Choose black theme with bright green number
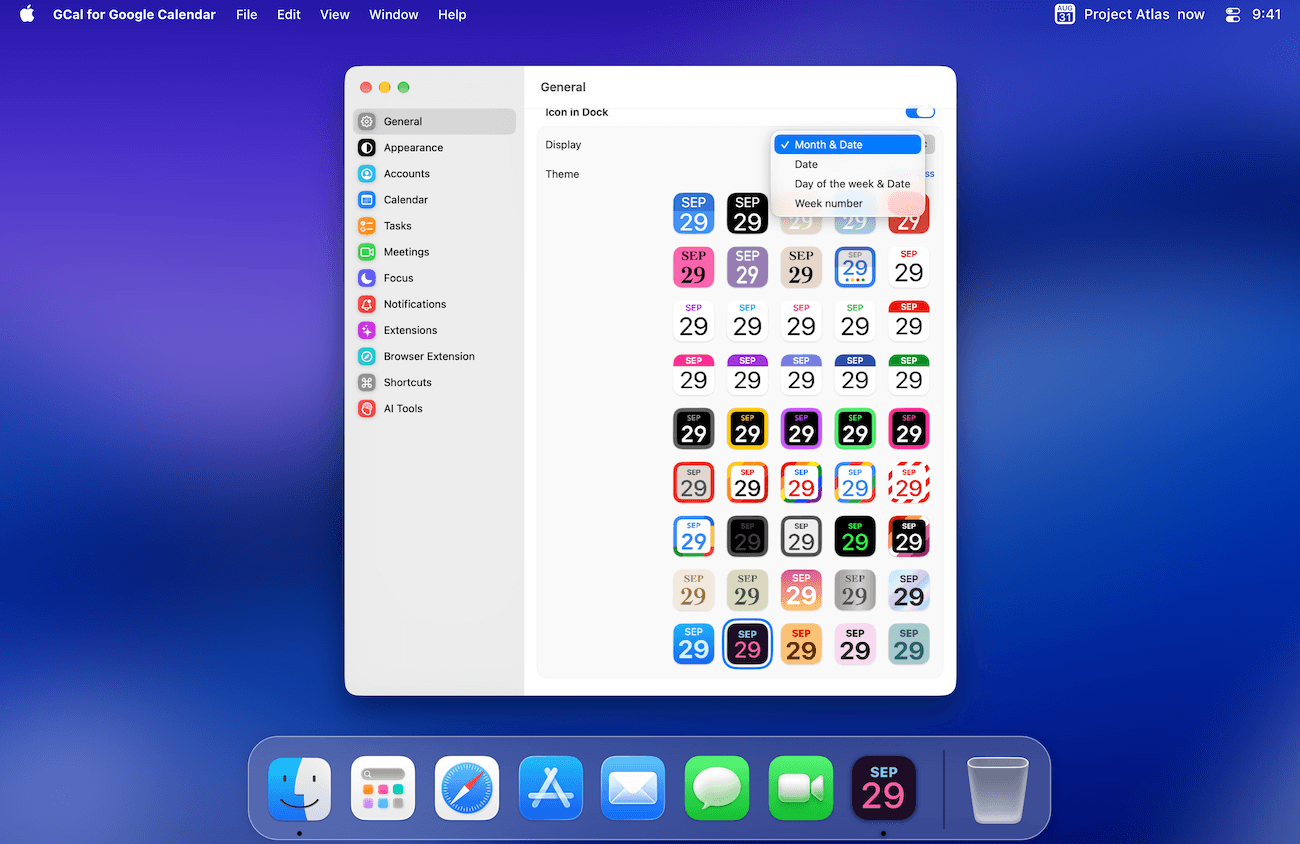The width and height of the screenshot is (1300, 844). point(855,536)
